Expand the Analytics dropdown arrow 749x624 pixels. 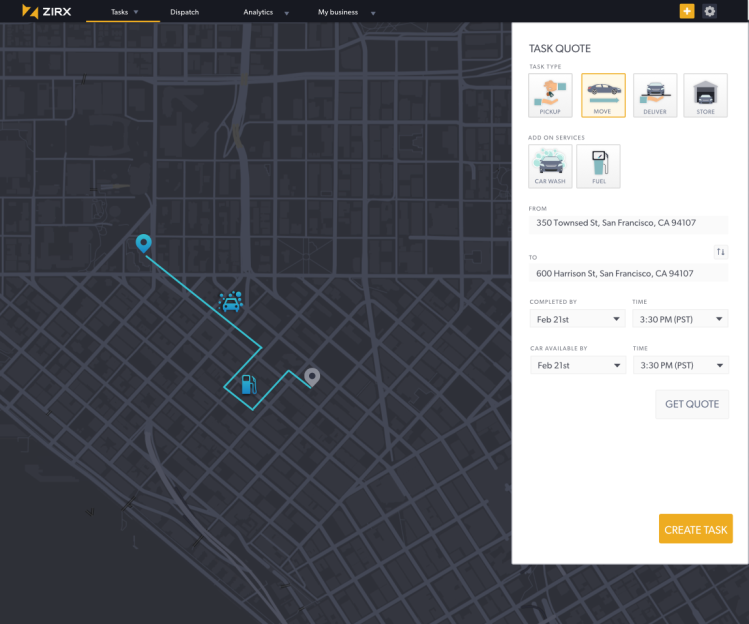click(287, 13)
